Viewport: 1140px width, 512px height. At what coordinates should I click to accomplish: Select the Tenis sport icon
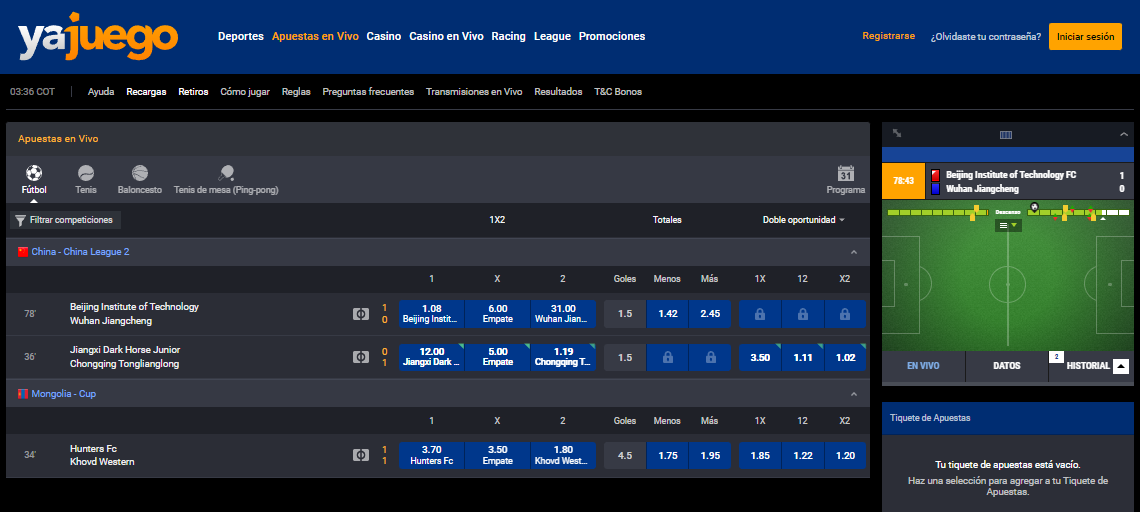(x=86, y=174)
